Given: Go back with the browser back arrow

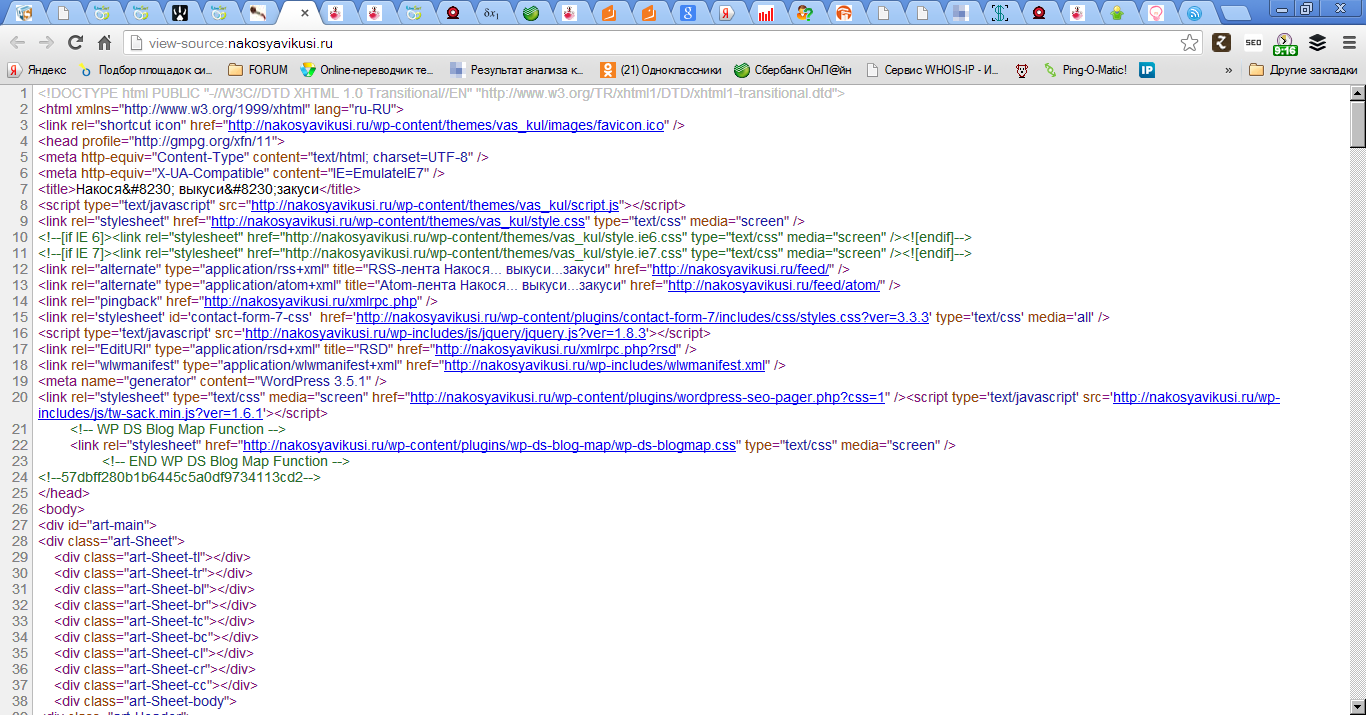Looking at the screenshot, I should [x=16, y=43].
